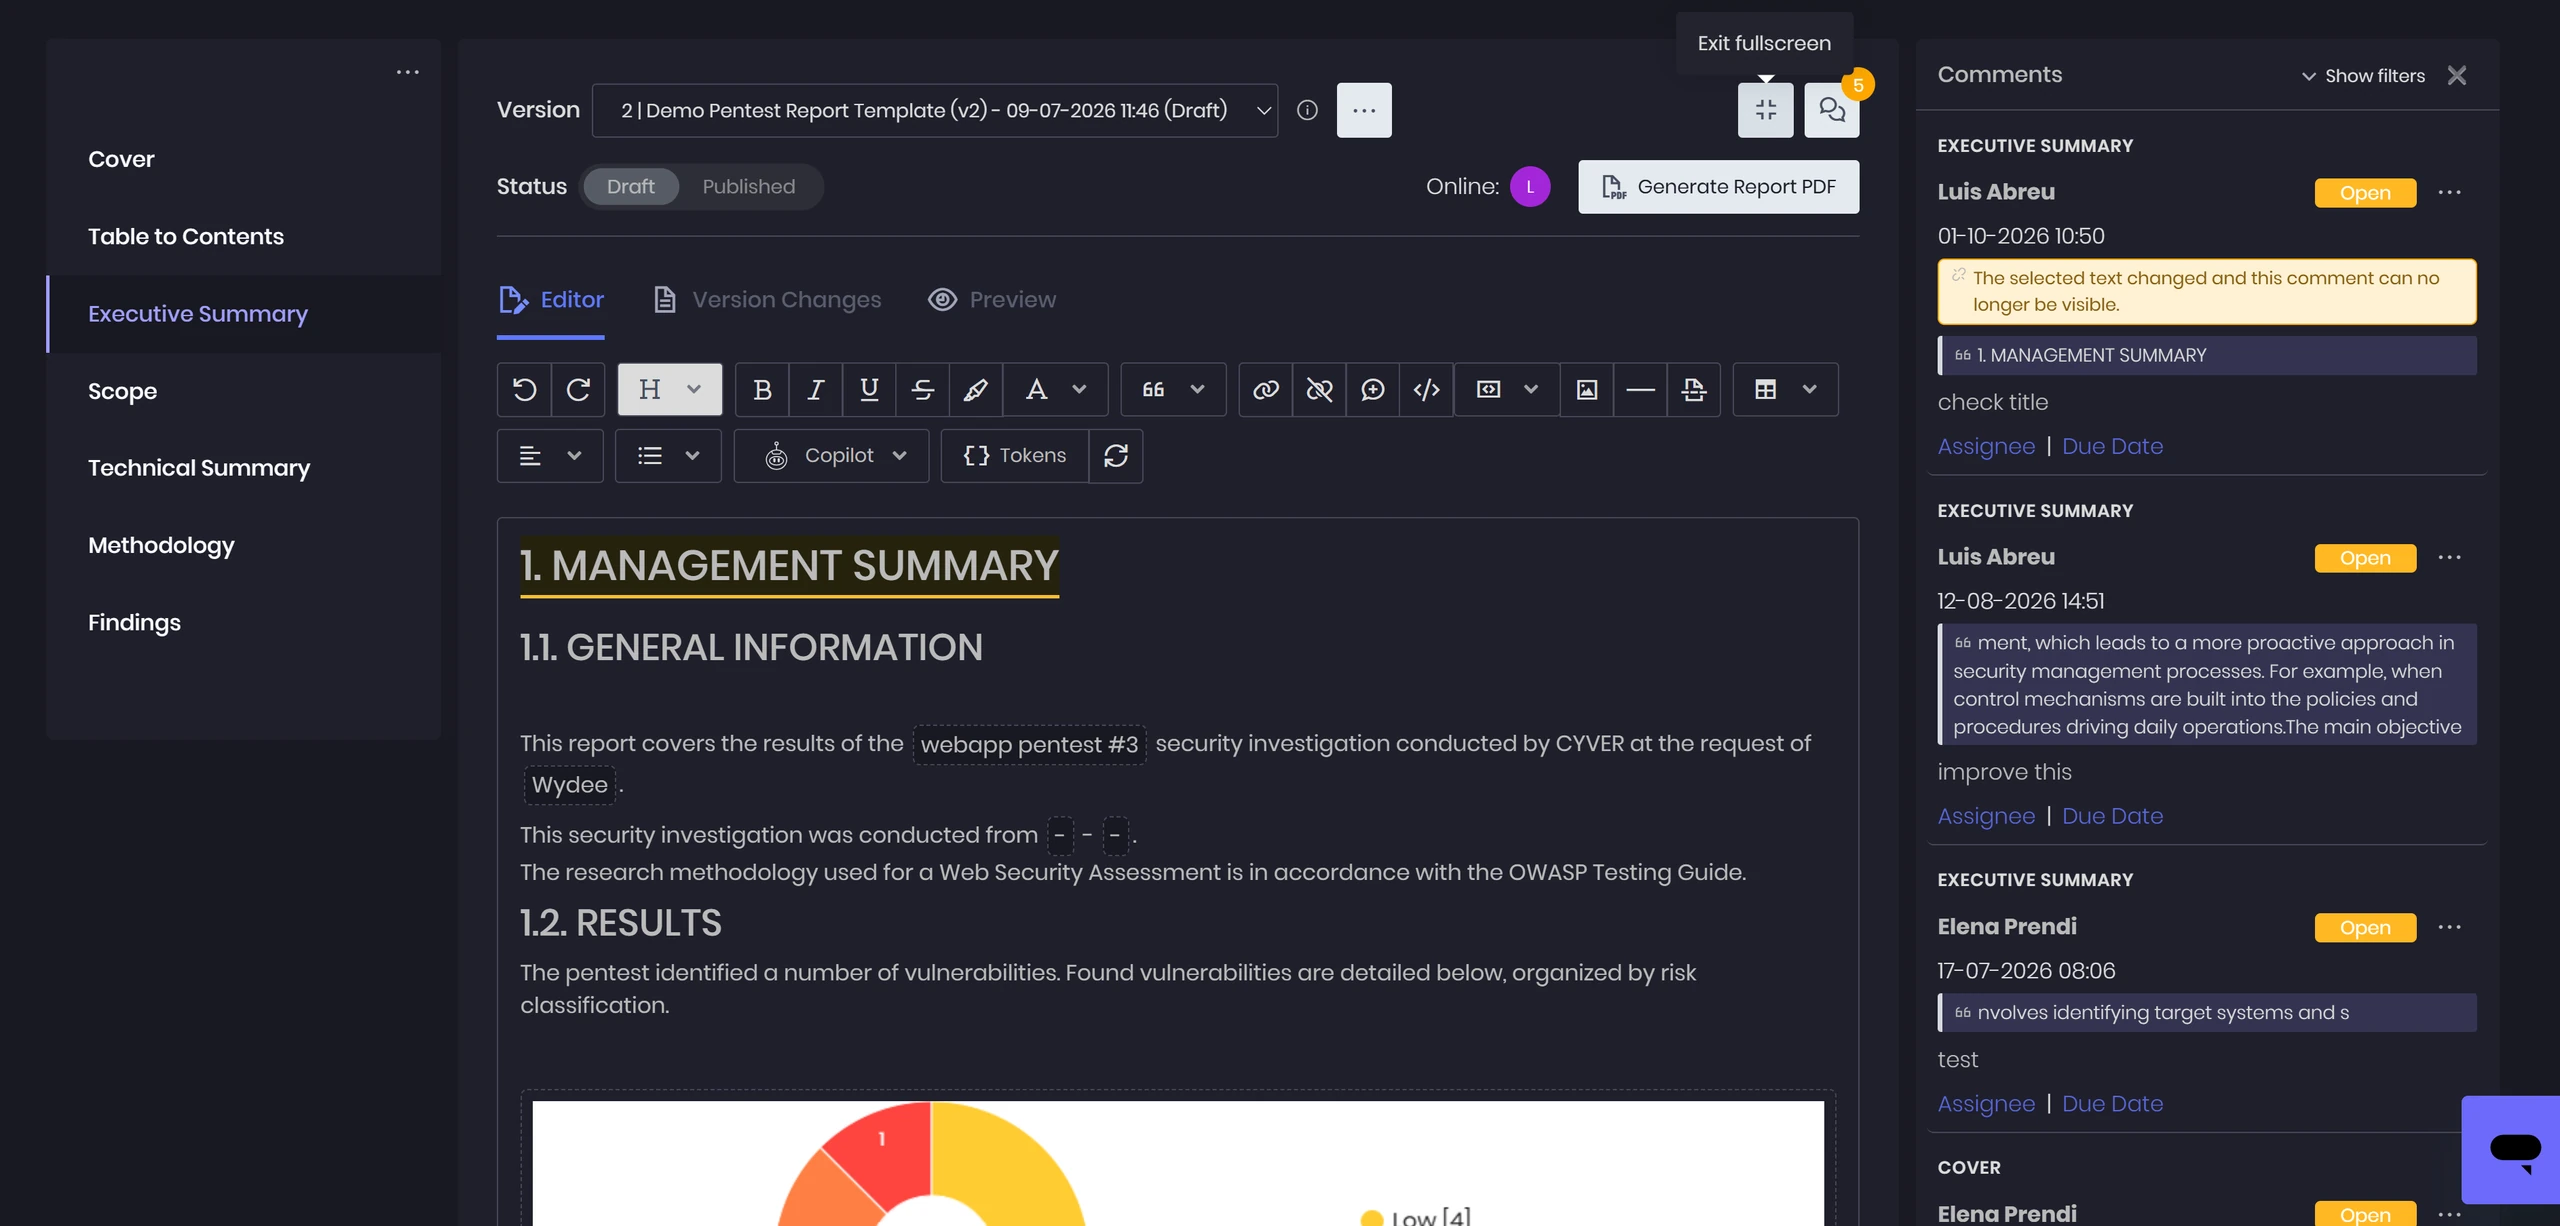Toggle bold formatting
The width and height of the screenshot is (2560, 1226).
762,390
